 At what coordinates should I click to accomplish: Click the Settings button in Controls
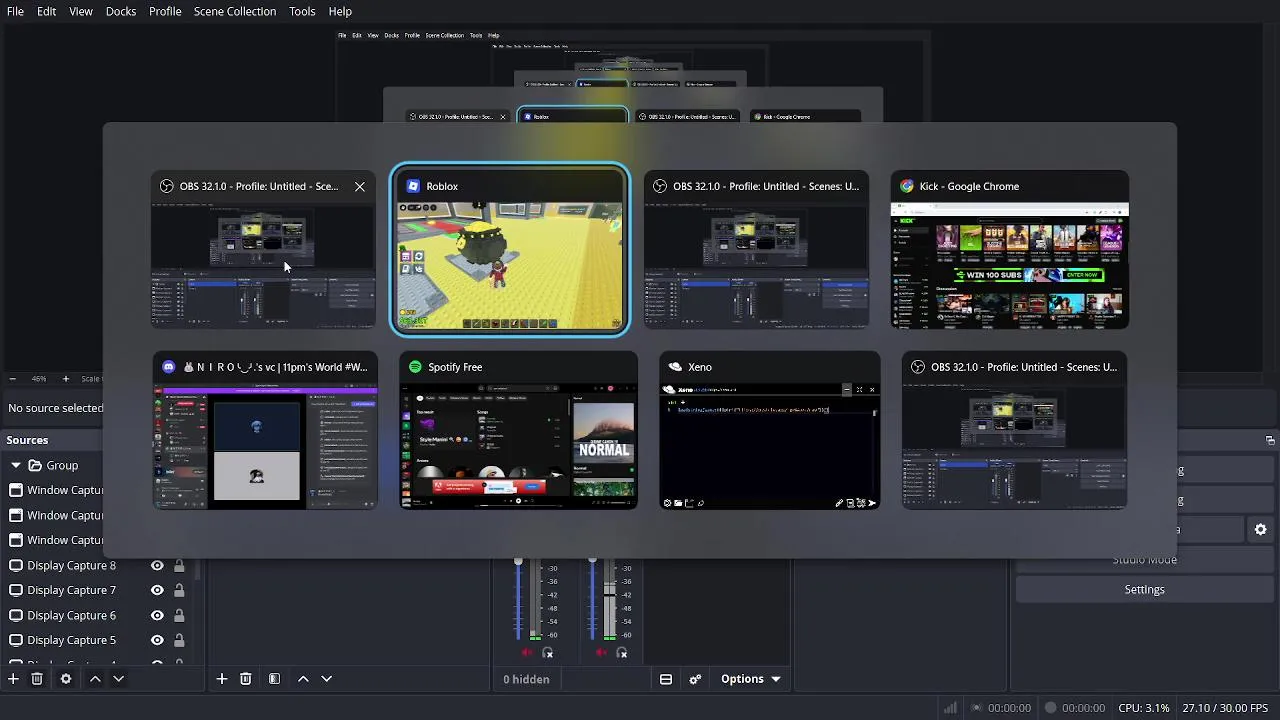[1144, 590]
